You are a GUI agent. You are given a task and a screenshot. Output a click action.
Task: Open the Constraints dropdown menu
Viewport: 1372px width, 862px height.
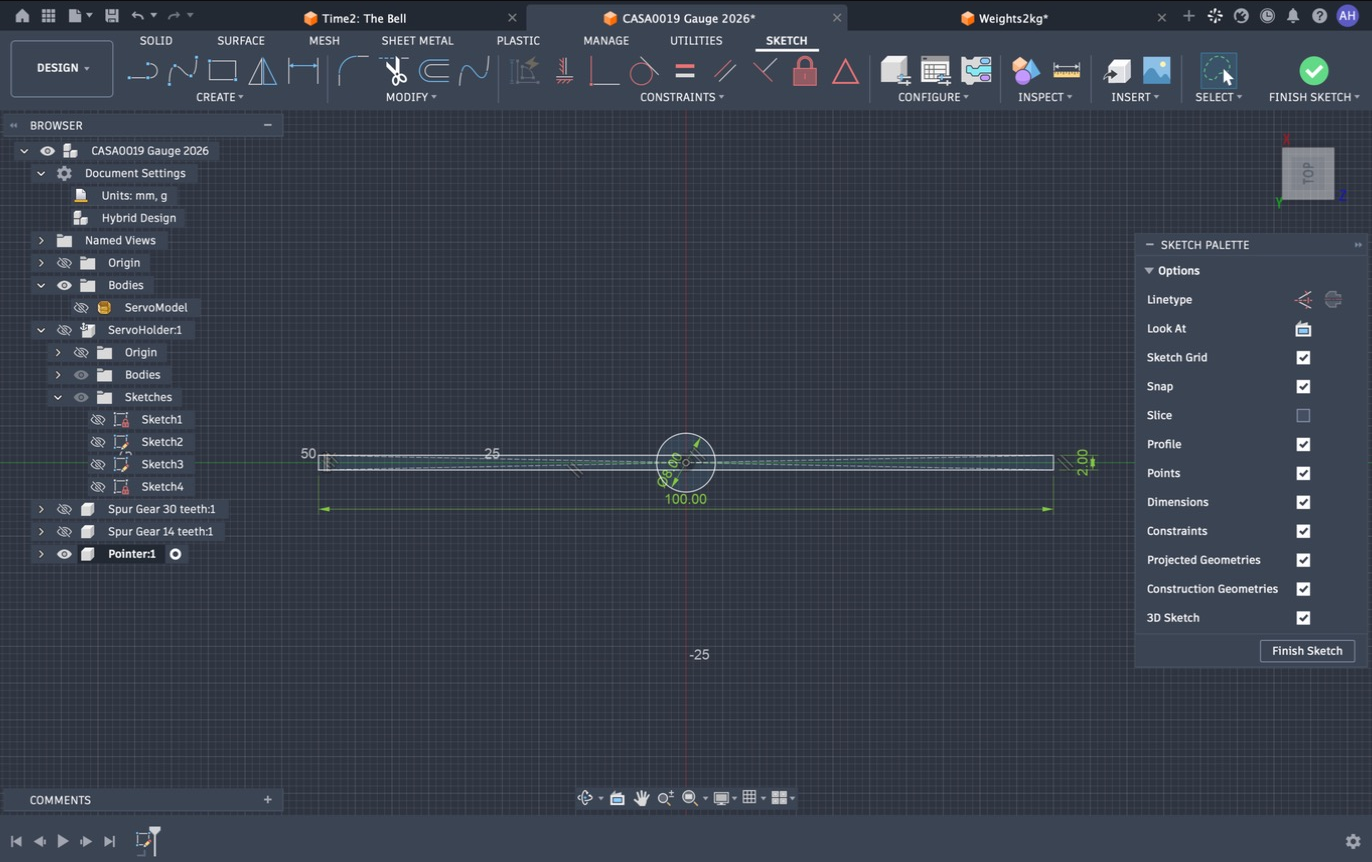click(x=682, y=97)
